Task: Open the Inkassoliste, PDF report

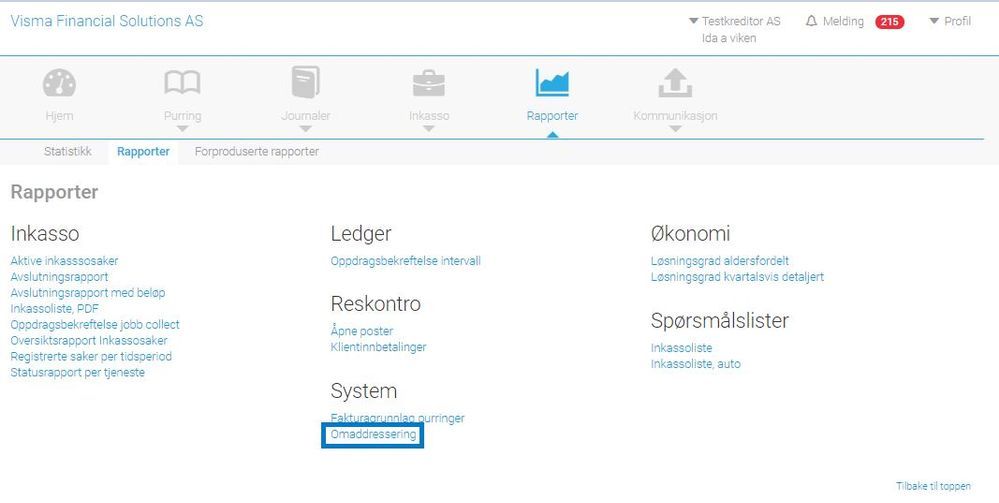Action: (x=55, y=309)
